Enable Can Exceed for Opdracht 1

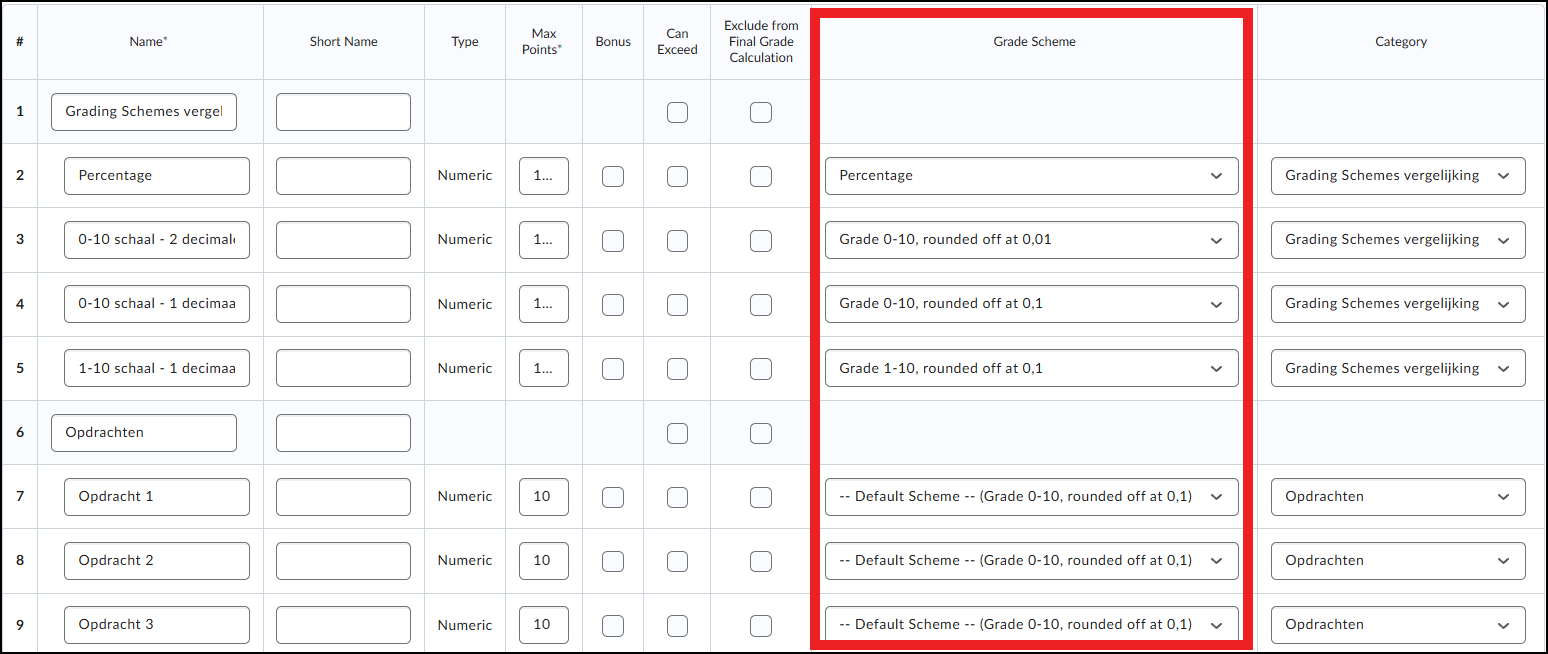point(677,497)
